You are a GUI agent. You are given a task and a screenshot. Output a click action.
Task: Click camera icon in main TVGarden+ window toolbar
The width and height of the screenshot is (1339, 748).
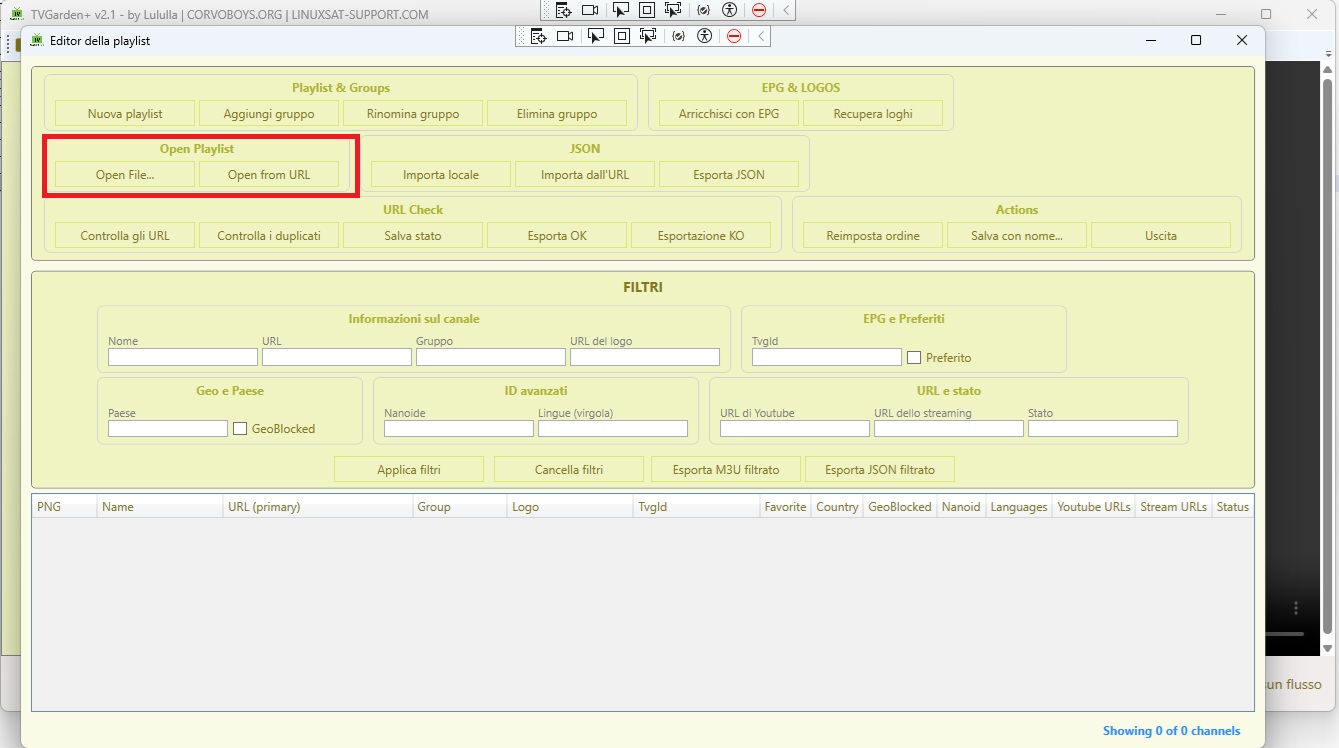(x=590, y=10)
